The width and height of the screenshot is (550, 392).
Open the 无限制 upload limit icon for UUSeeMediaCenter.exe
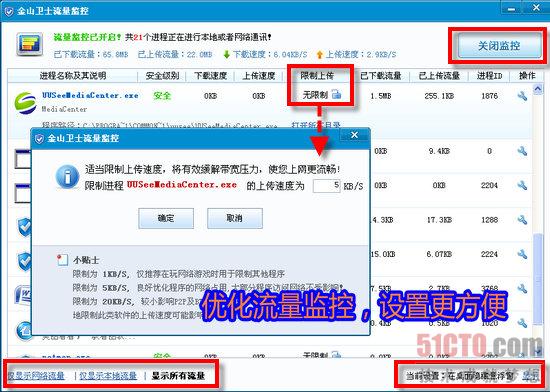336,94
